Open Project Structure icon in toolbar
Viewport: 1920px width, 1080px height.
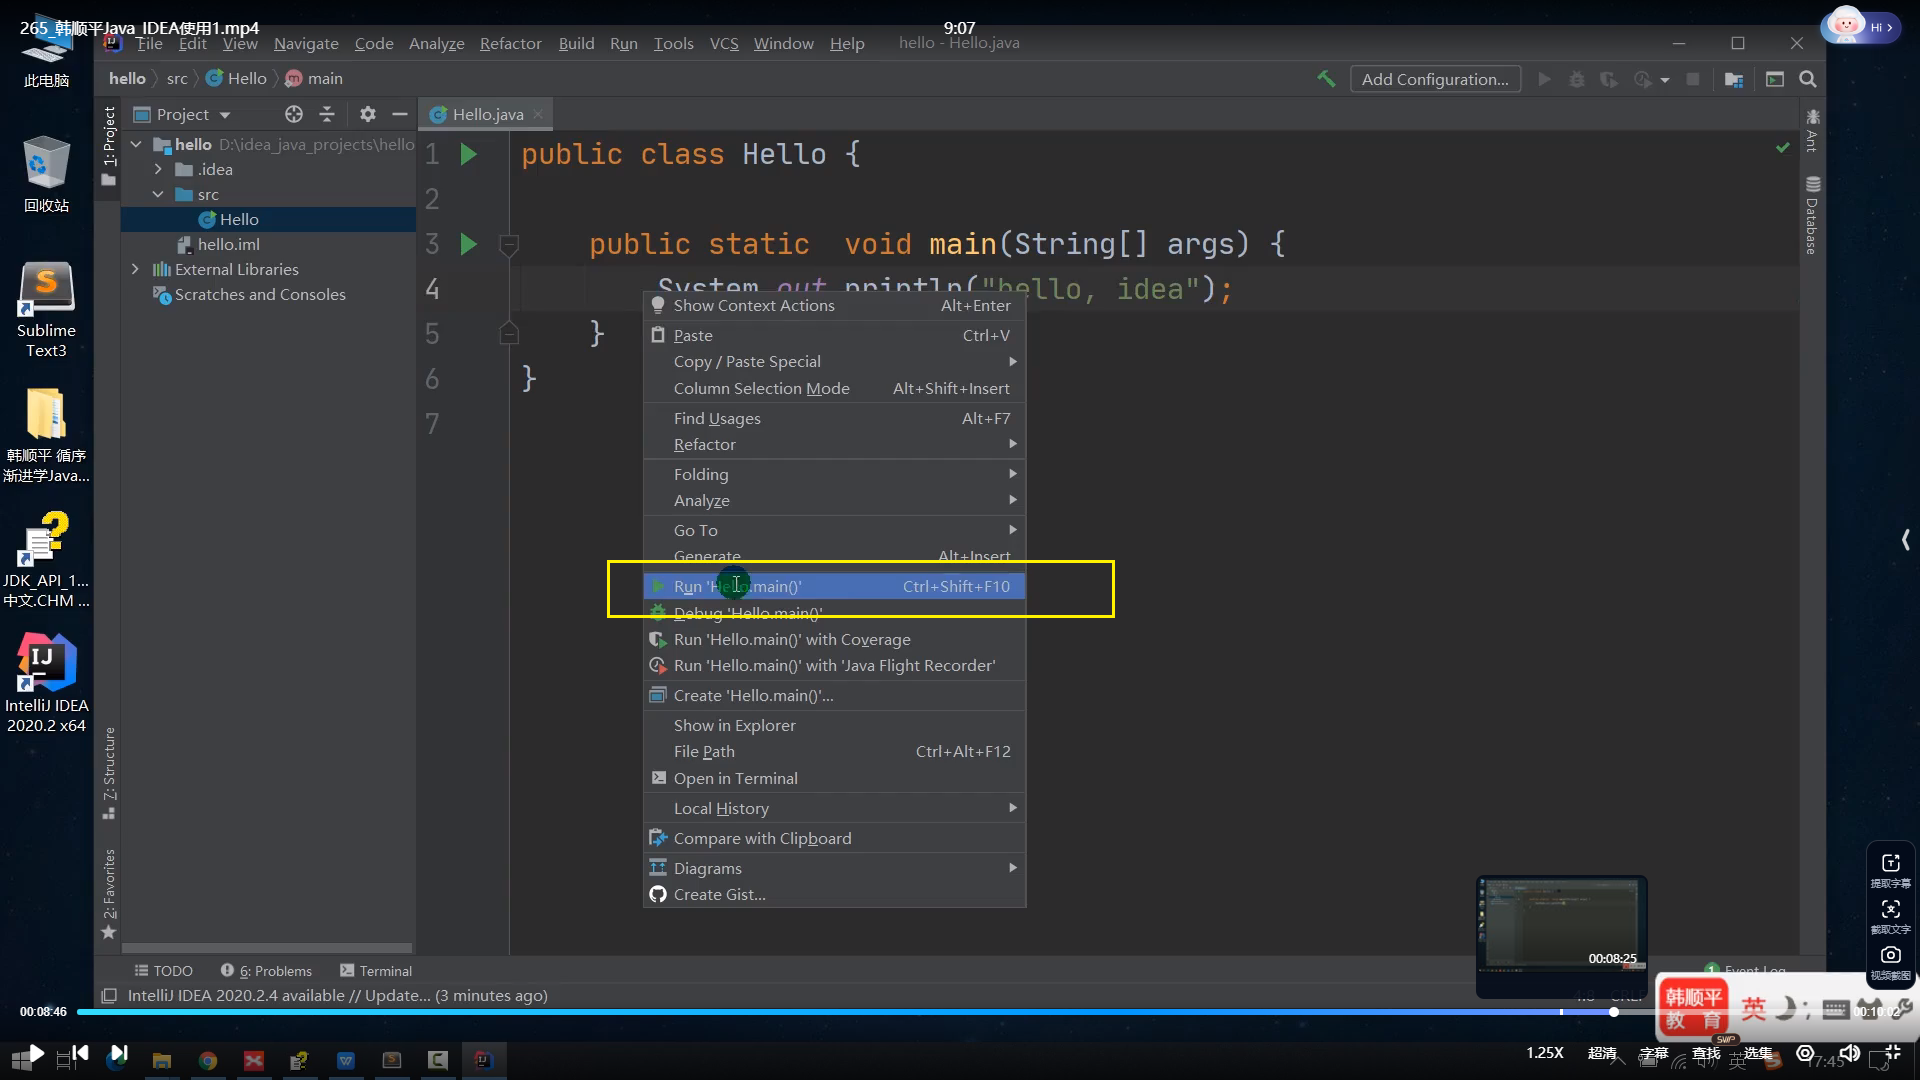click(x=1734, y=79)
